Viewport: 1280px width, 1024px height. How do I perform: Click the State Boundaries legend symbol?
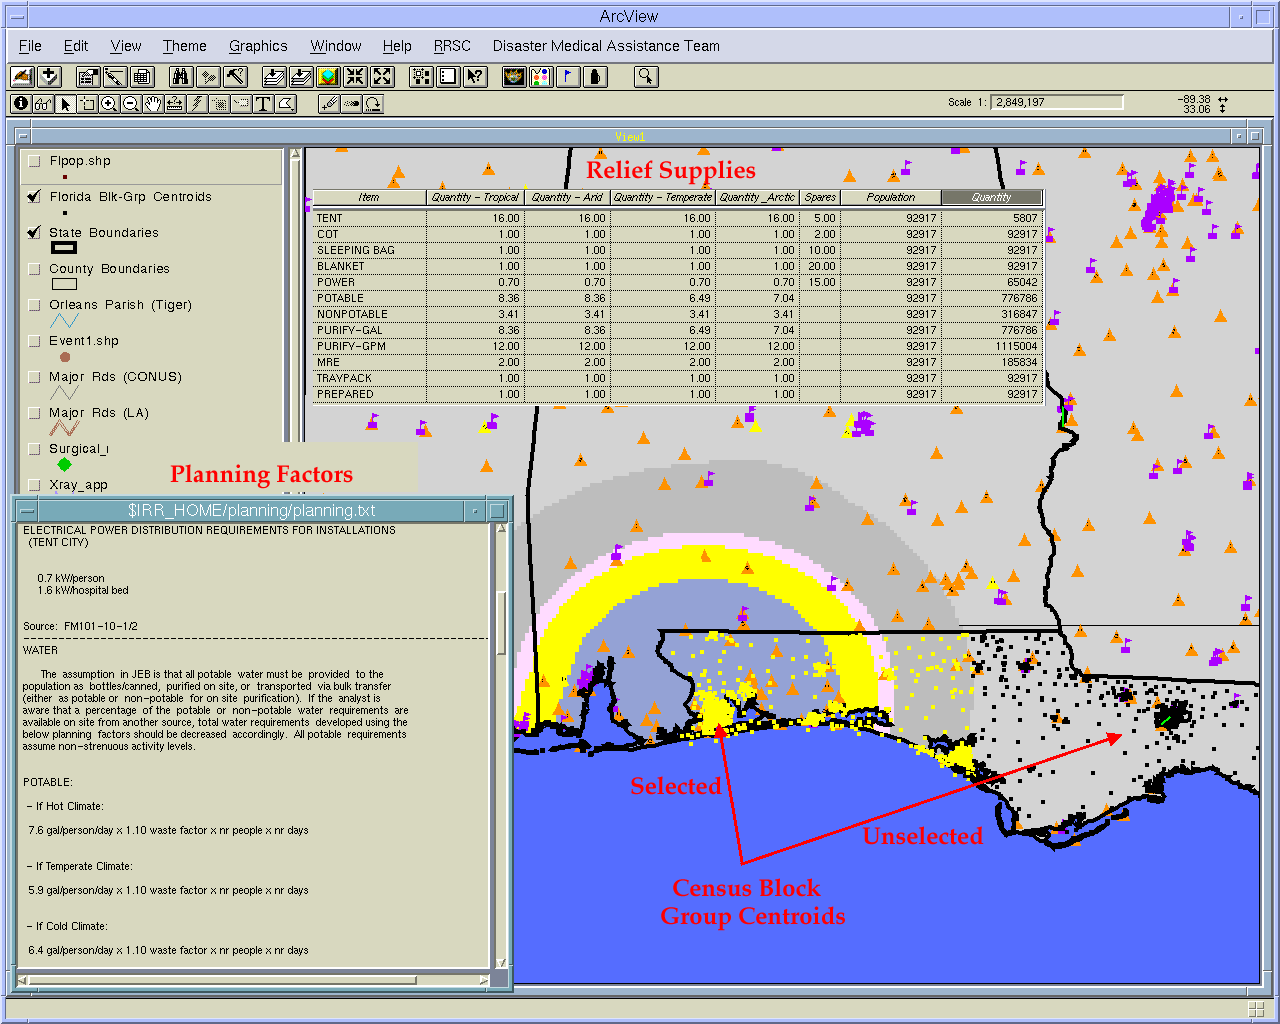click(x=64, y=248)
